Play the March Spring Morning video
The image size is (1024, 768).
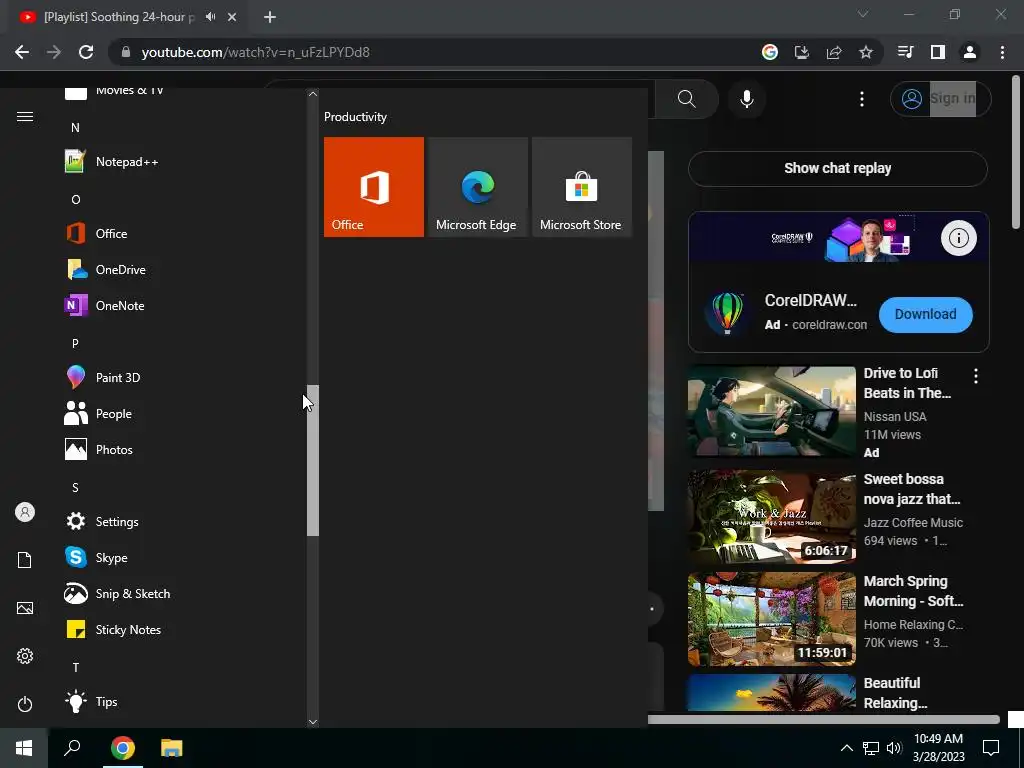771,618
